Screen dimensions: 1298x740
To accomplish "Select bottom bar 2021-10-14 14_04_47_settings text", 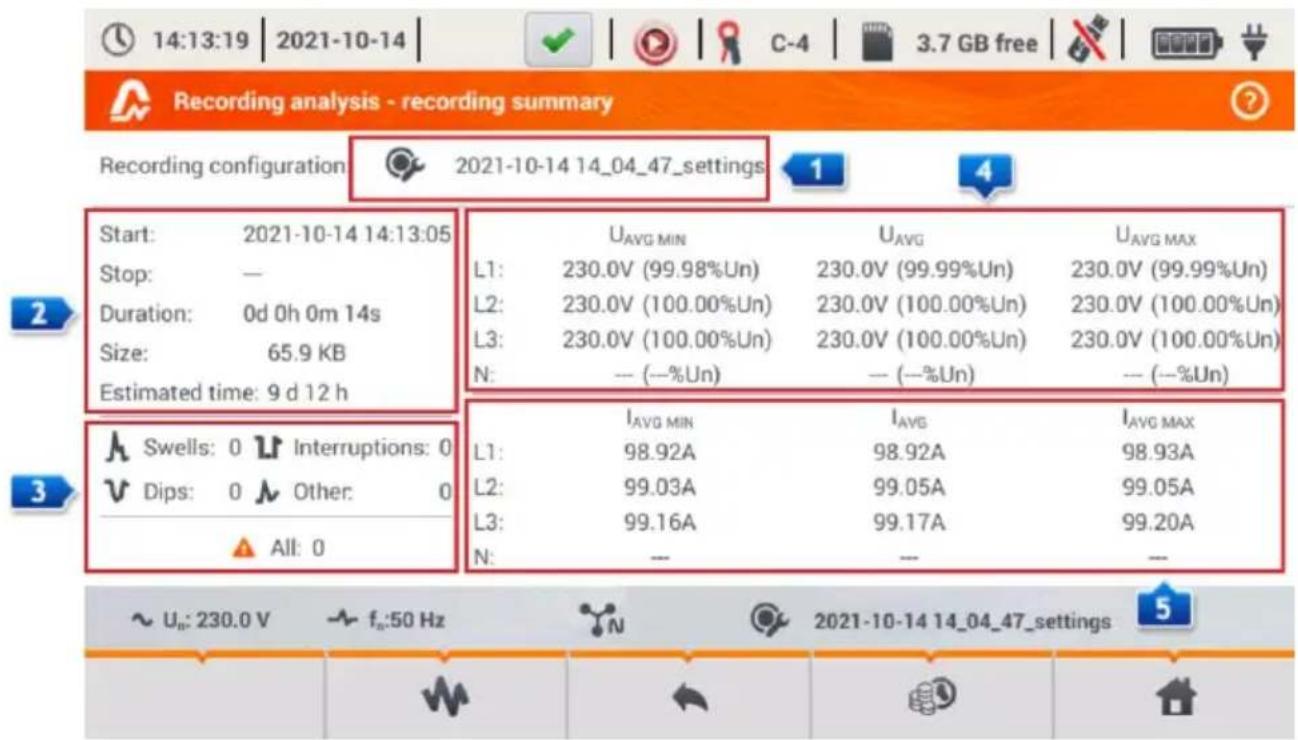I will point(962,621).
